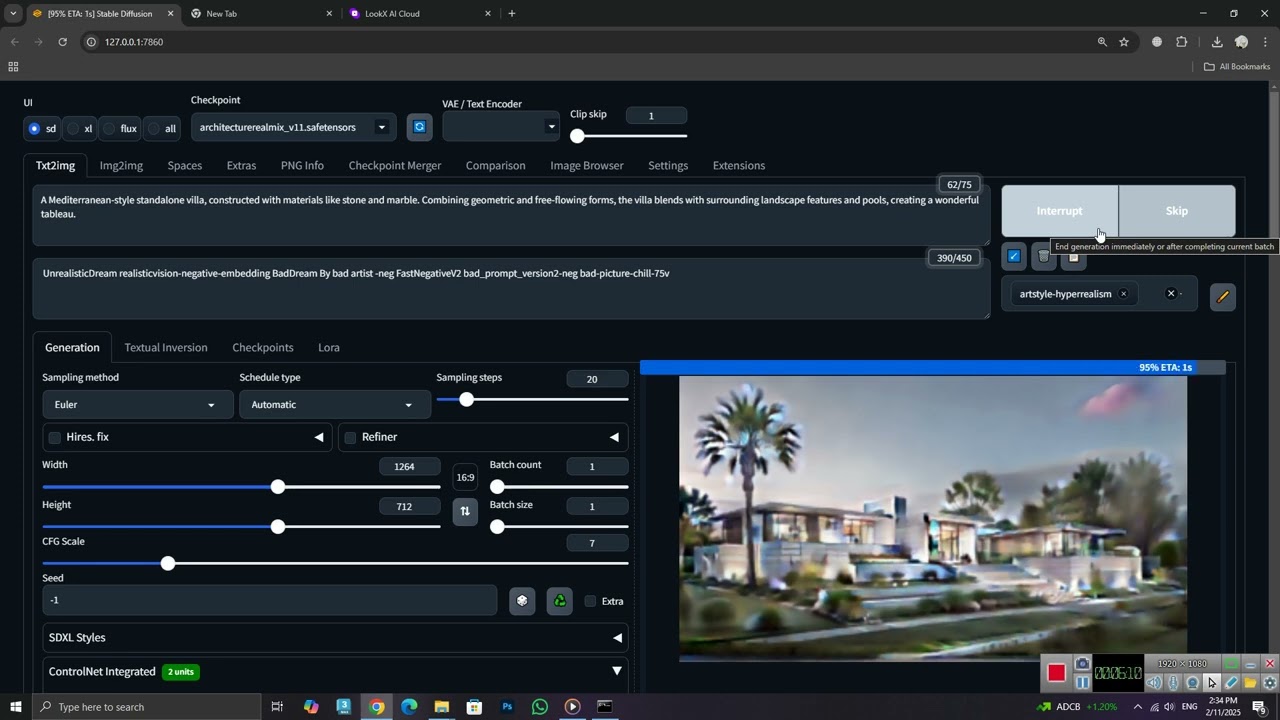
Task: Click the 16:9 aspect ratio button
Action: [x=465, y=477]
